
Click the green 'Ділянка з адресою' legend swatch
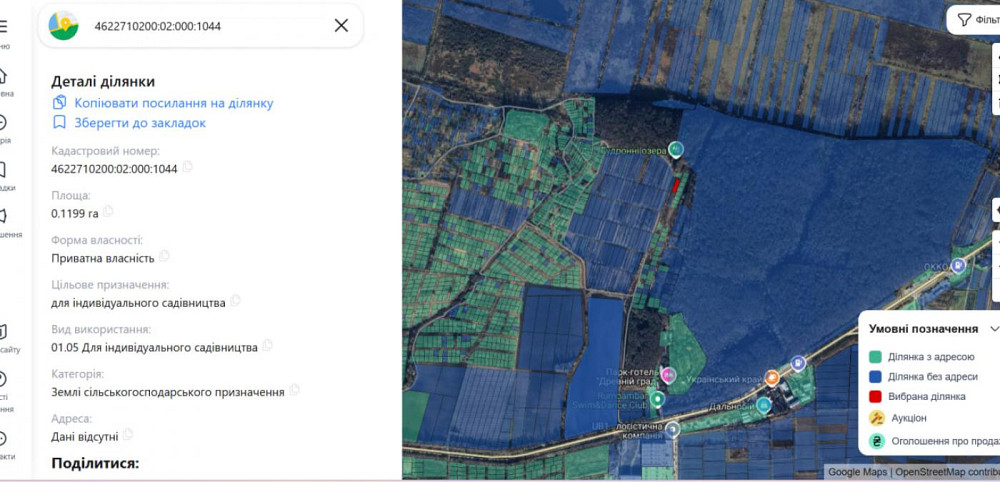(875, 357)
